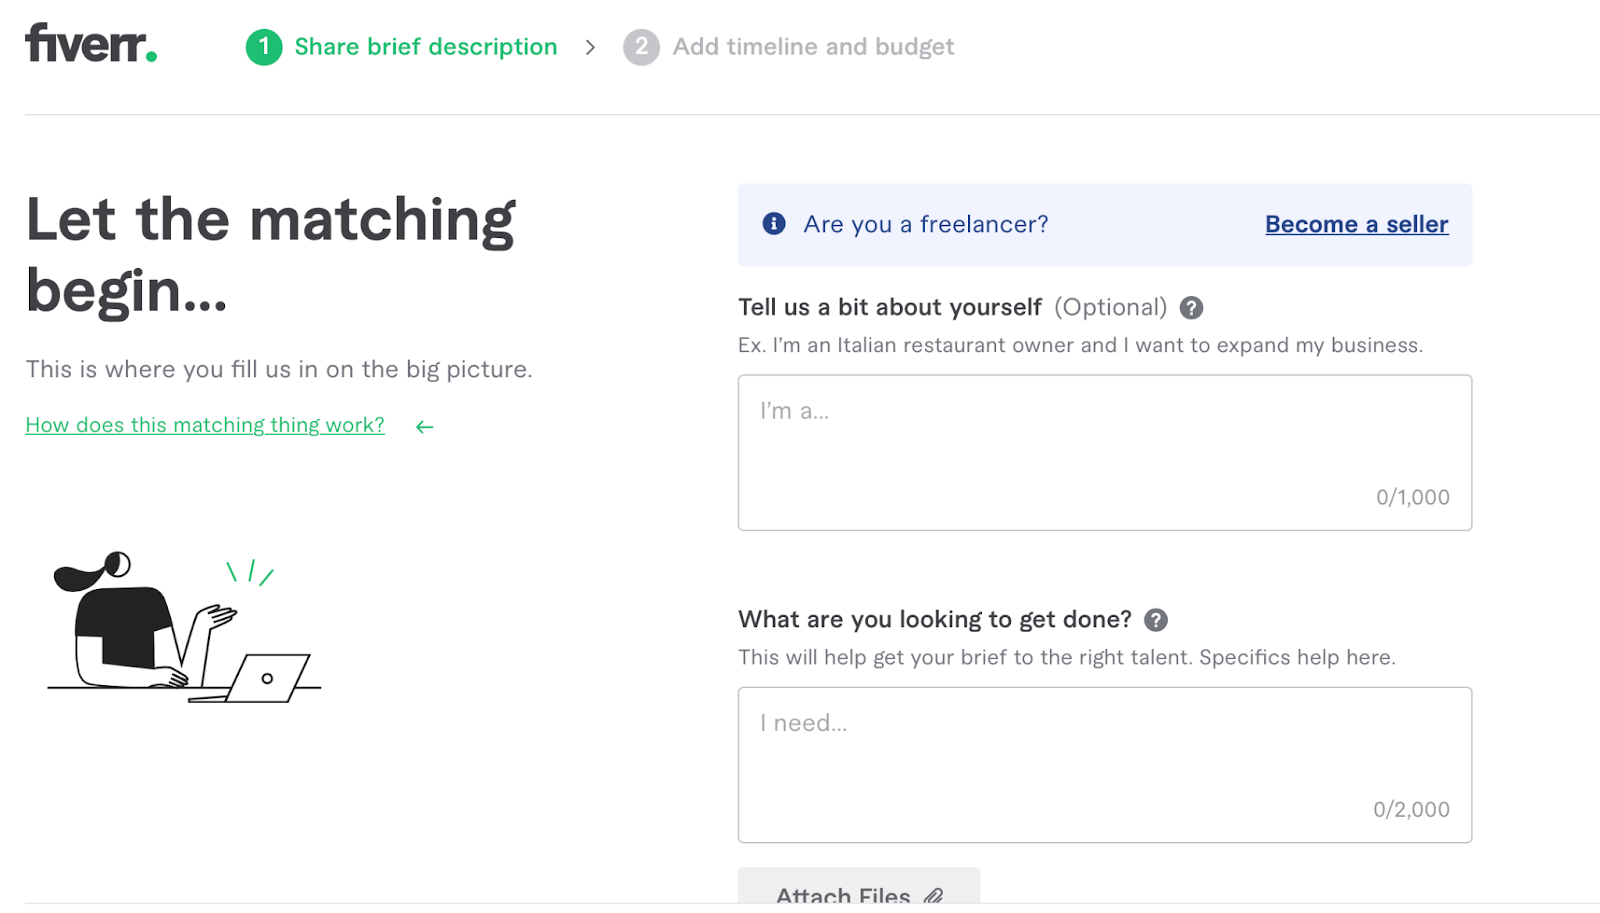Open help tooltip for What are you looking
Screen dimensions: 1600x913
(1156, 620)
